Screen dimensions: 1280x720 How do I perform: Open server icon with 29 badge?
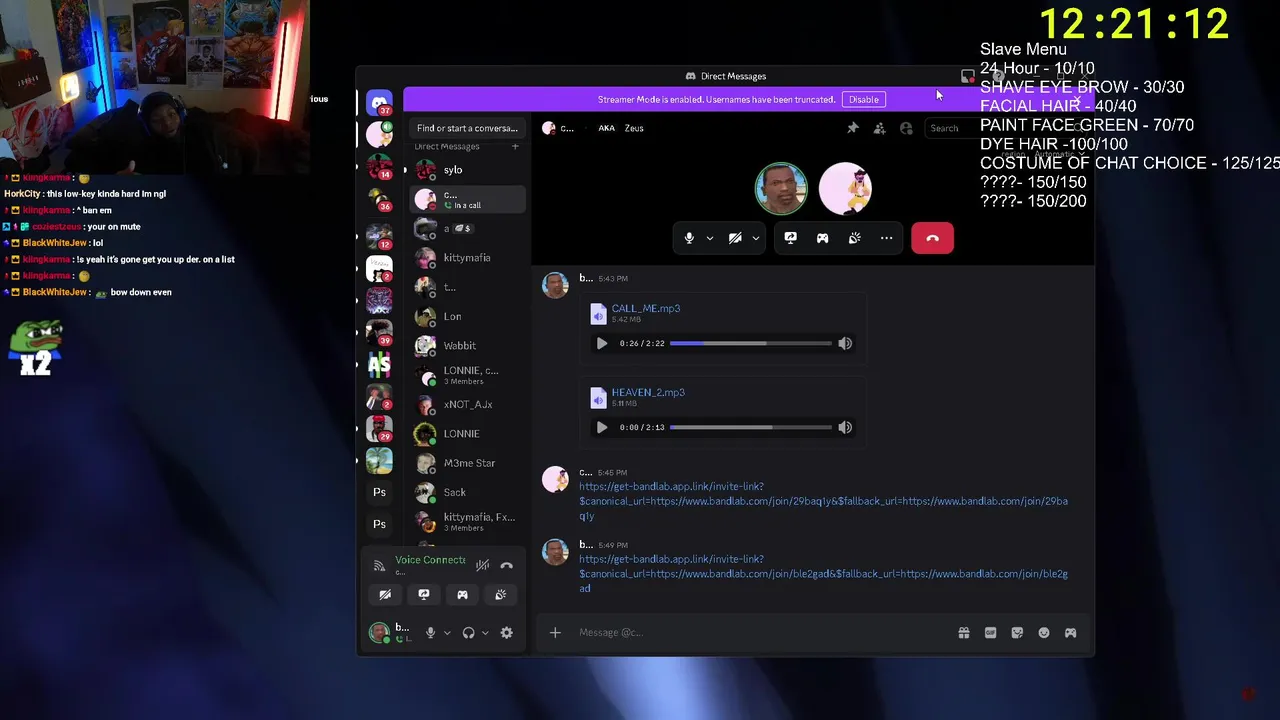(x=379, y=428)
